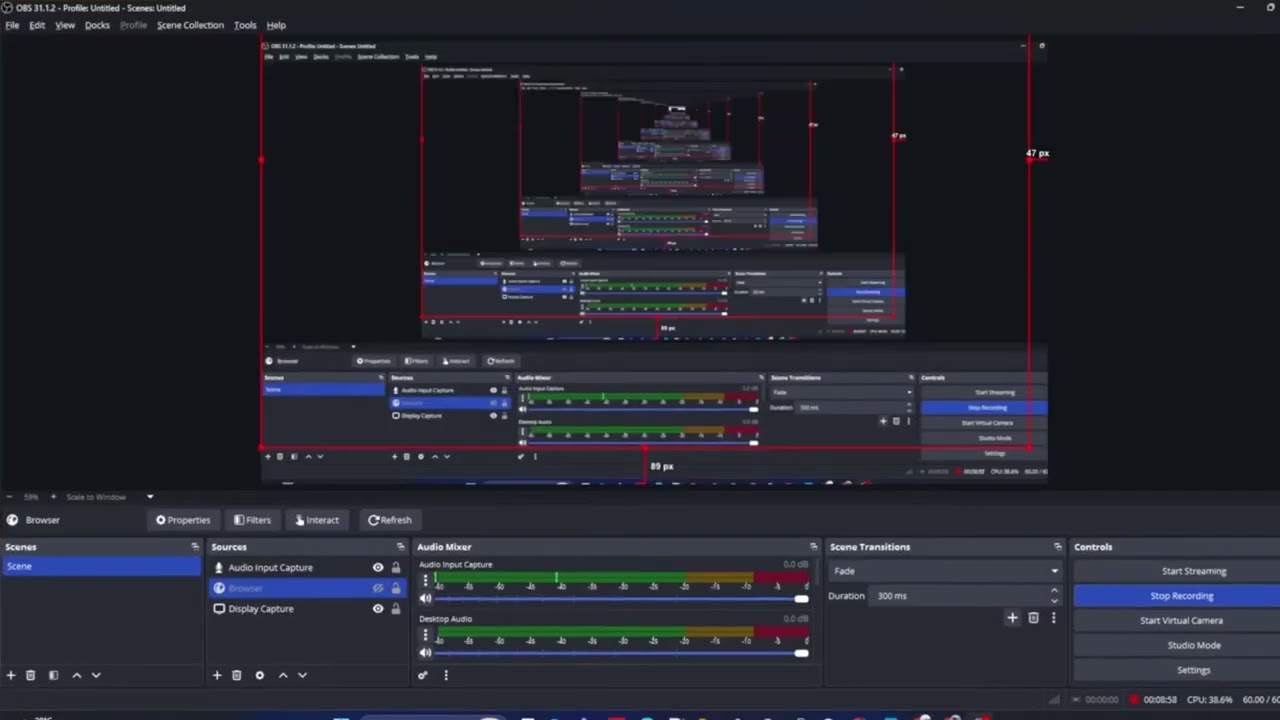Image resolution: width=1280 pixels, height=720 pixels.
Task: Delete the selected source using the trash icon
Action: [x=237, y=675]
